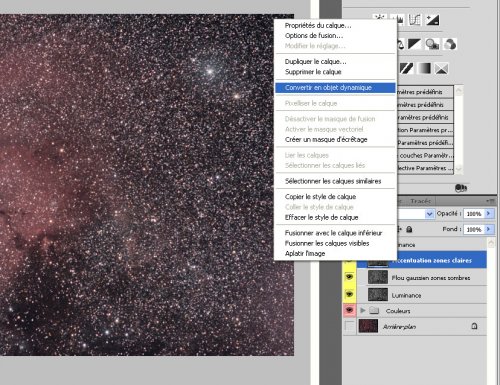The height and width of the screenshot is (385, 500).
Task: Click the Couleurs group folder icon
Action: pos(374,311)
